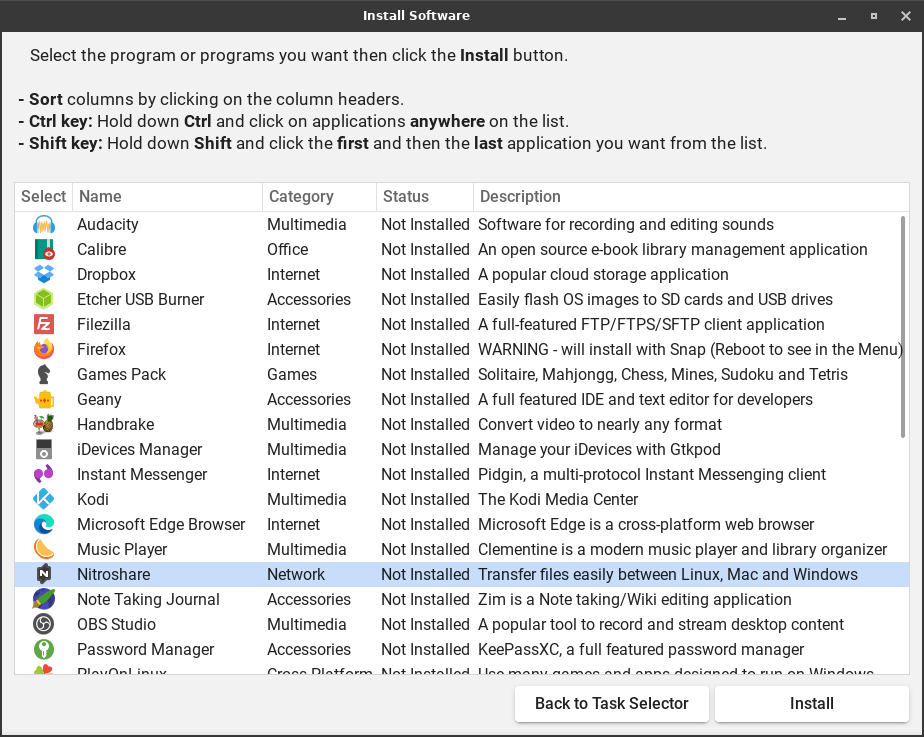The width and height of the screenshot is (924, 737).
Task: Select the Password Manager key icon
Action: [44, 650]
